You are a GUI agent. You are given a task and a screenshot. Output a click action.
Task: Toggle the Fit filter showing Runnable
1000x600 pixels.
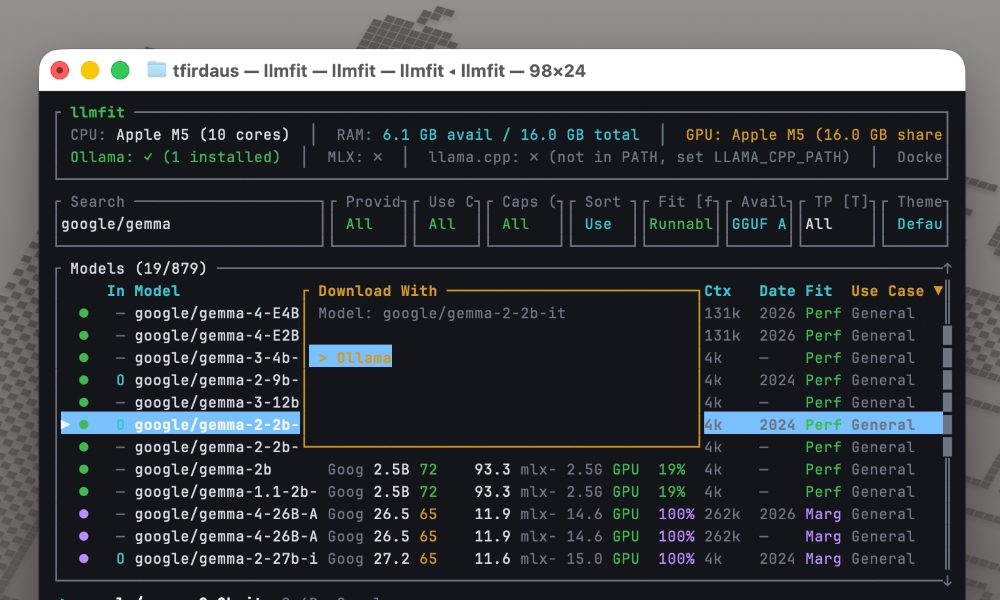point(680,223)
